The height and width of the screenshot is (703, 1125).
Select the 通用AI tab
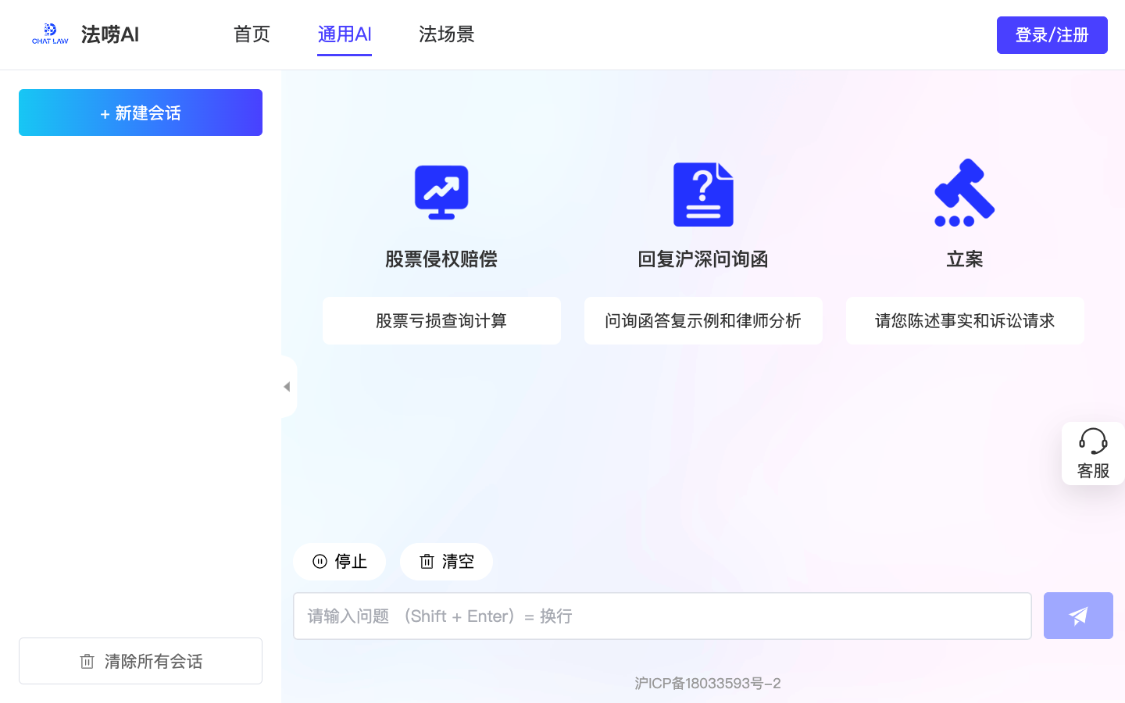[x=344, y=34]
